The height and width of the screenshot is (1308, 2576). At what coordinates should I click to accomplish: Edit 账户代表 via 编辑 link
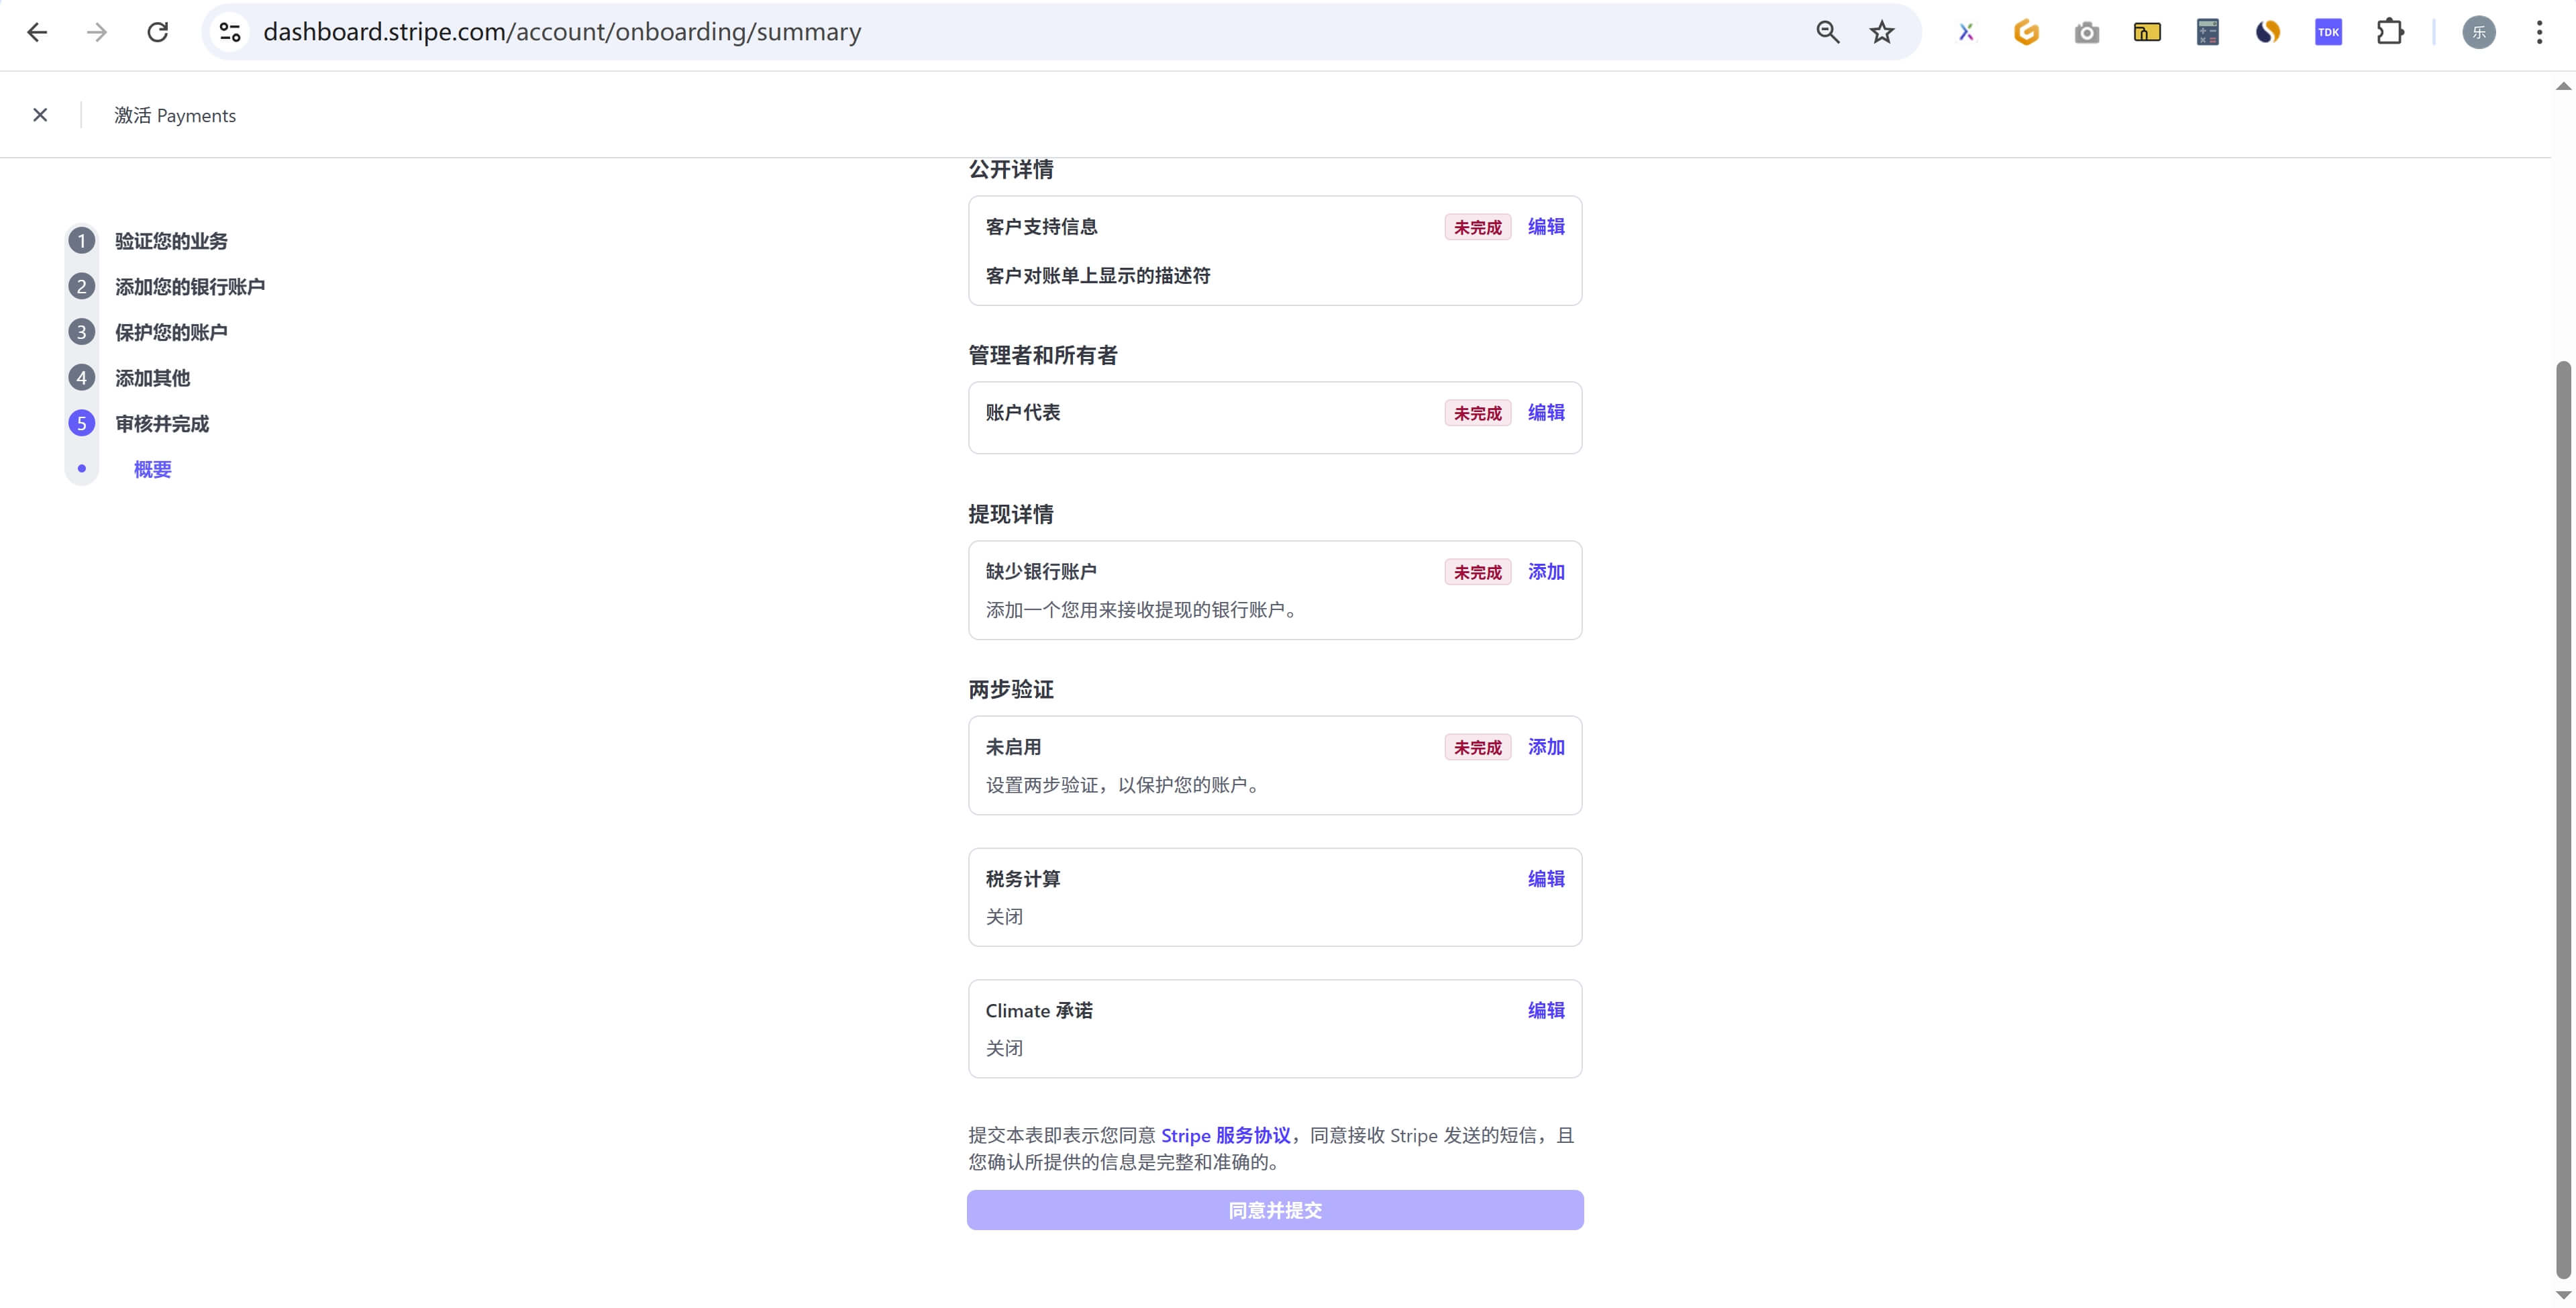[x=1546, y=413]
